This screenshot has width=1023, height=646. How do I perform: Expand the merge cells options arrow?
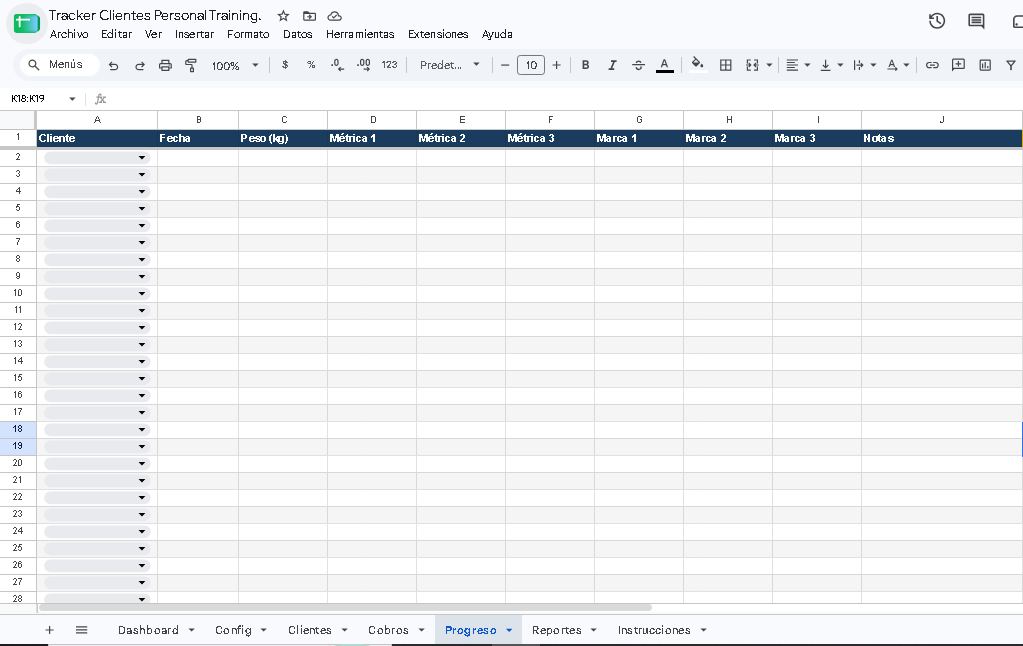tap(769, 65)
